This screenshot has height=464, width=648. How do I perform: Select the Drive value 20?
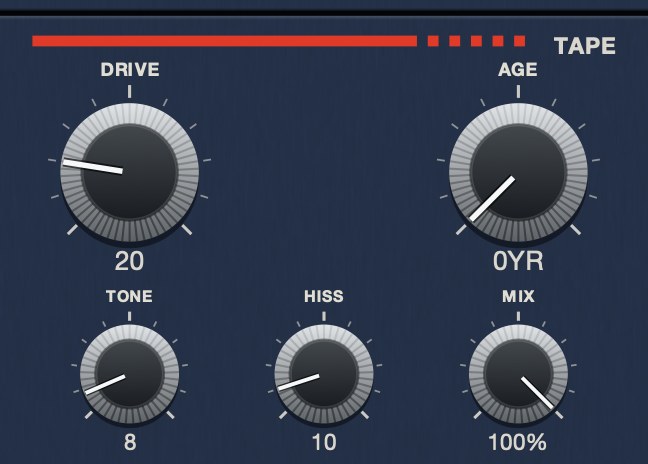coord(129,262)
